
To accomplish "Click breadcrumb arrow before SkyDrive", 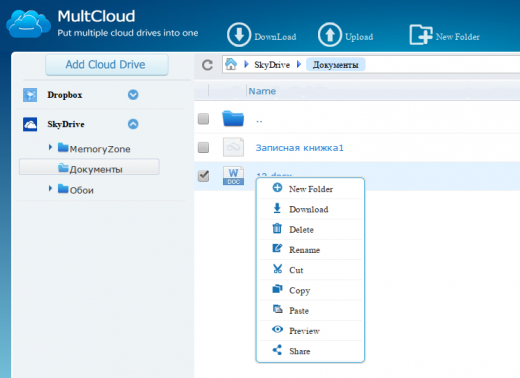I will [x=246, y=64].
